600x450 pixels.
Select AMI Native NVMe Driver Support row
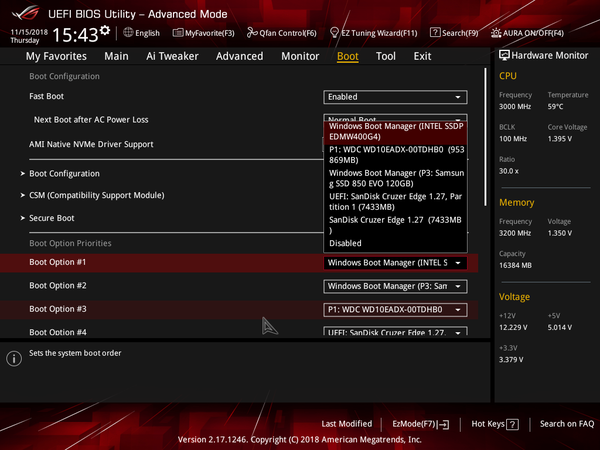(91, 144)
